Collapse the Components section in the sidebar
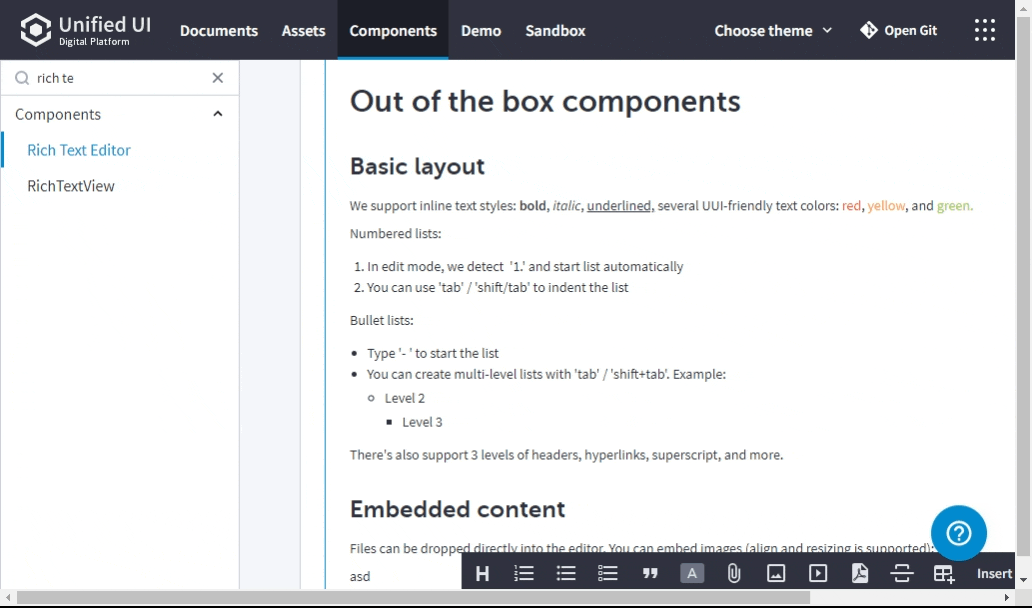The image size is (1032, 608). (x=217, y=114)
